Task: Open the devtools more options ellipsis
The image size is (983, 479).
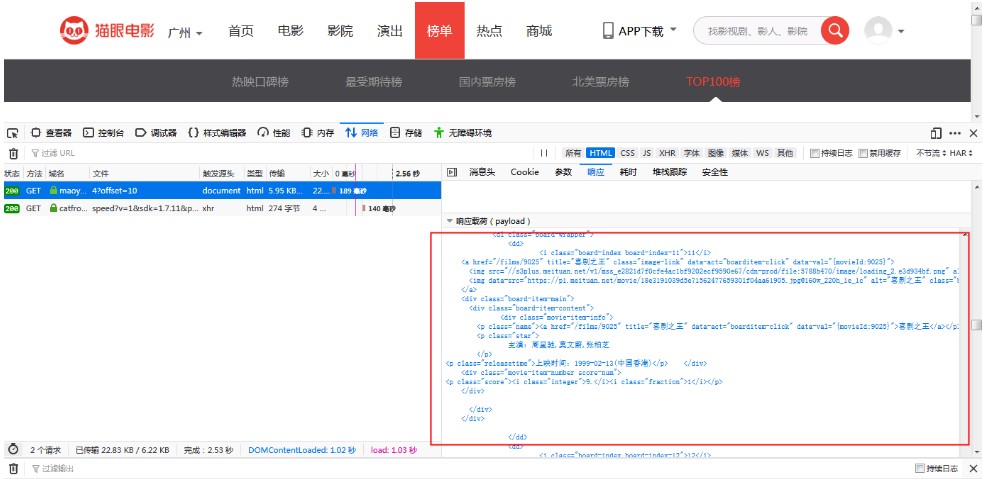Action: (x=955, y=133)
